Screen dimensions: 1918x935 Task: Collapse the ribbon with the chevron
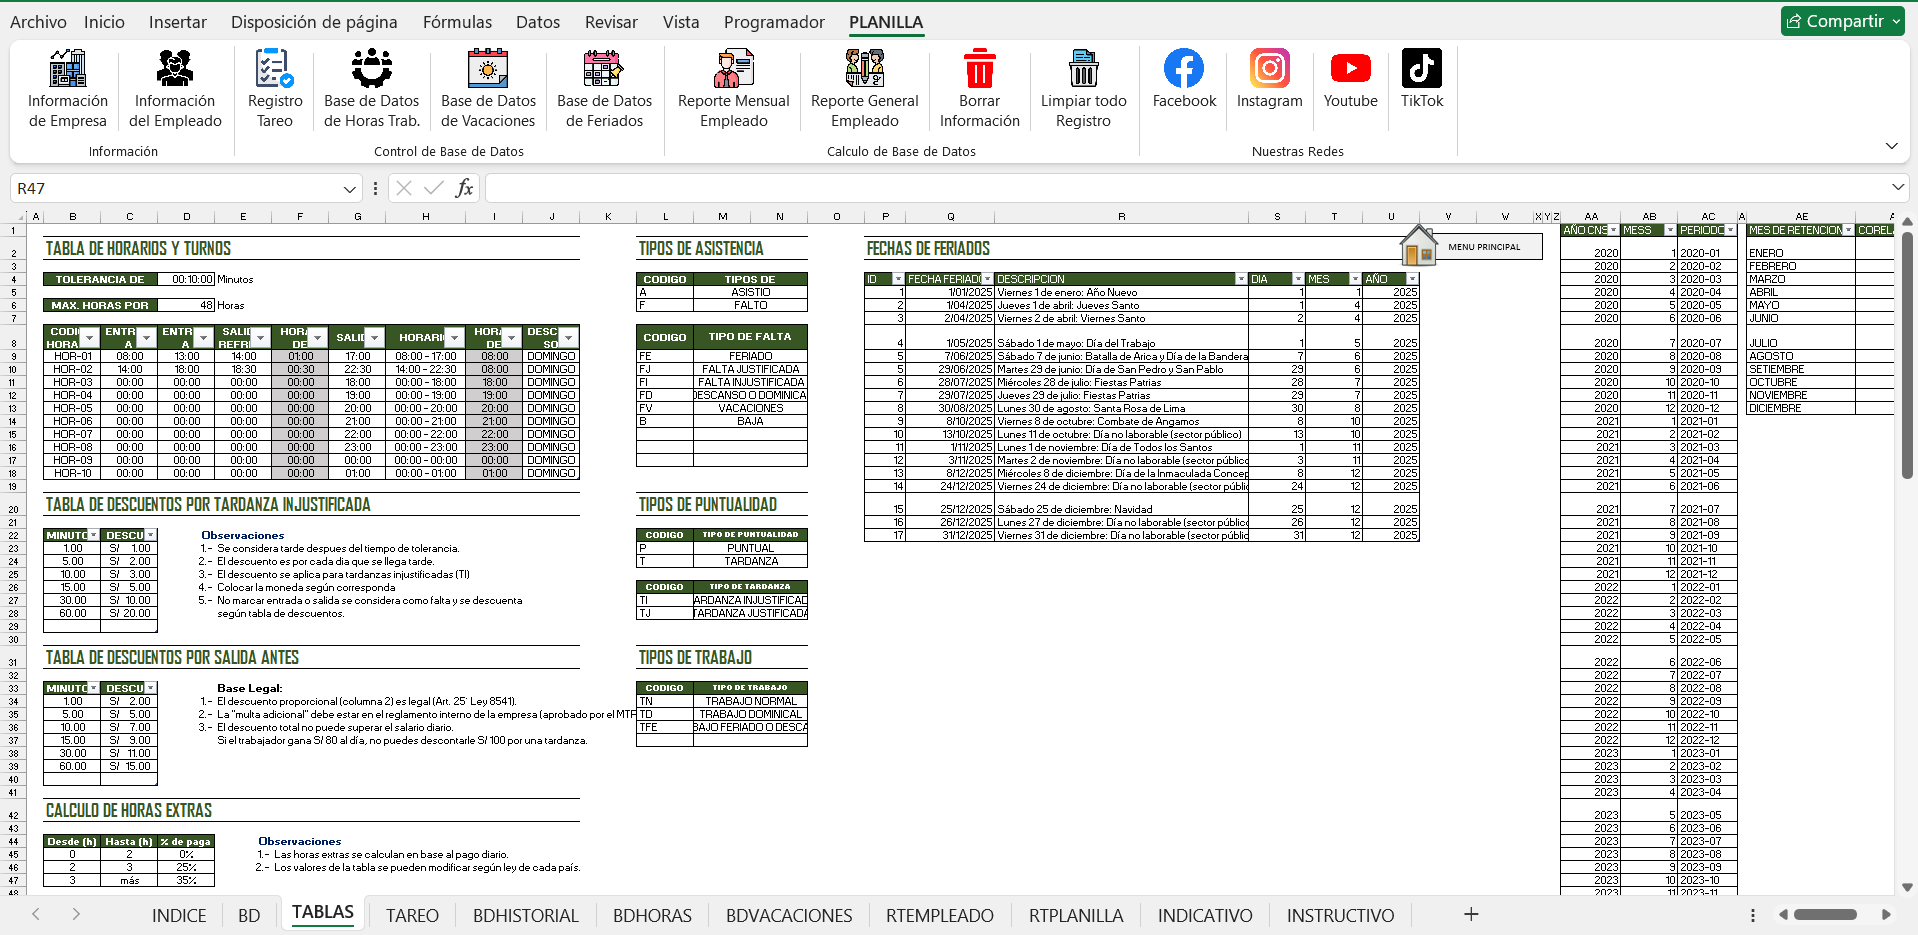(1891, 146)
